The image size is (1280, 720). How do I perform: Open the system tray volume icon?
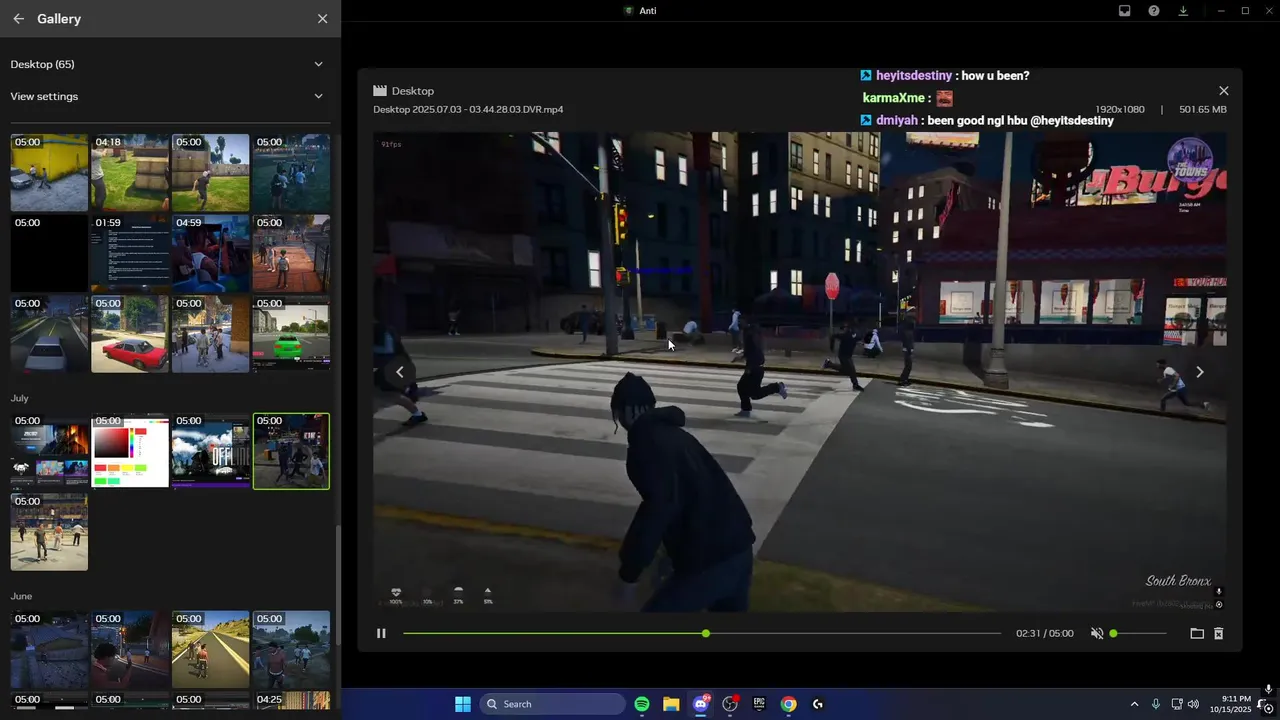1193,704
